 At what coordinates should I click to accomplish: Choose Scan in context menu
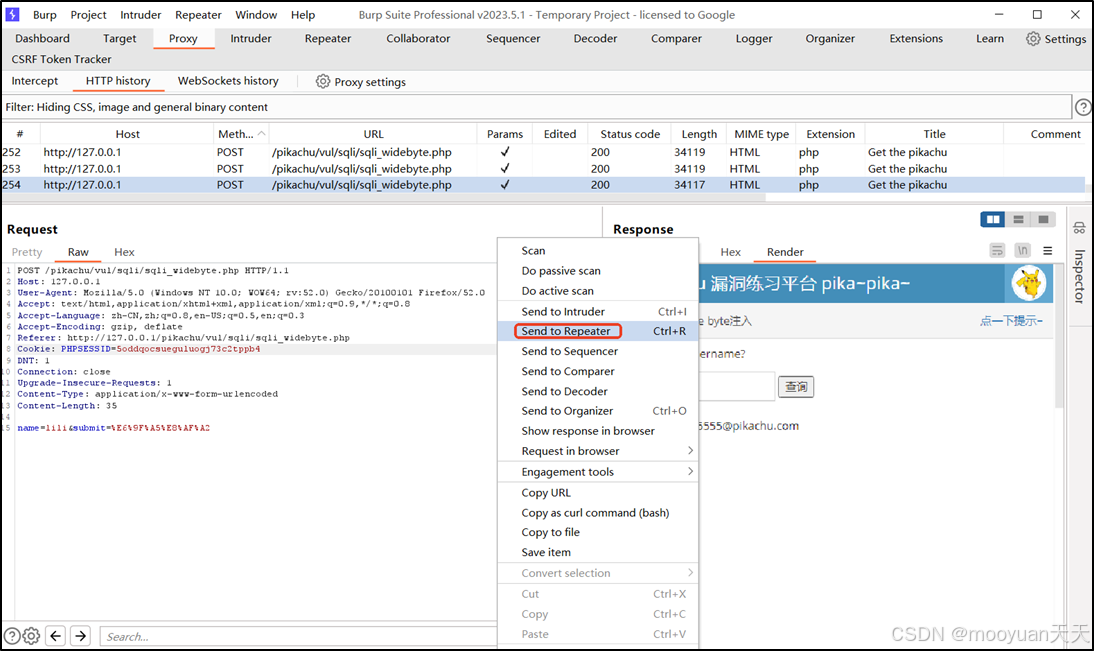pos(598,250)
